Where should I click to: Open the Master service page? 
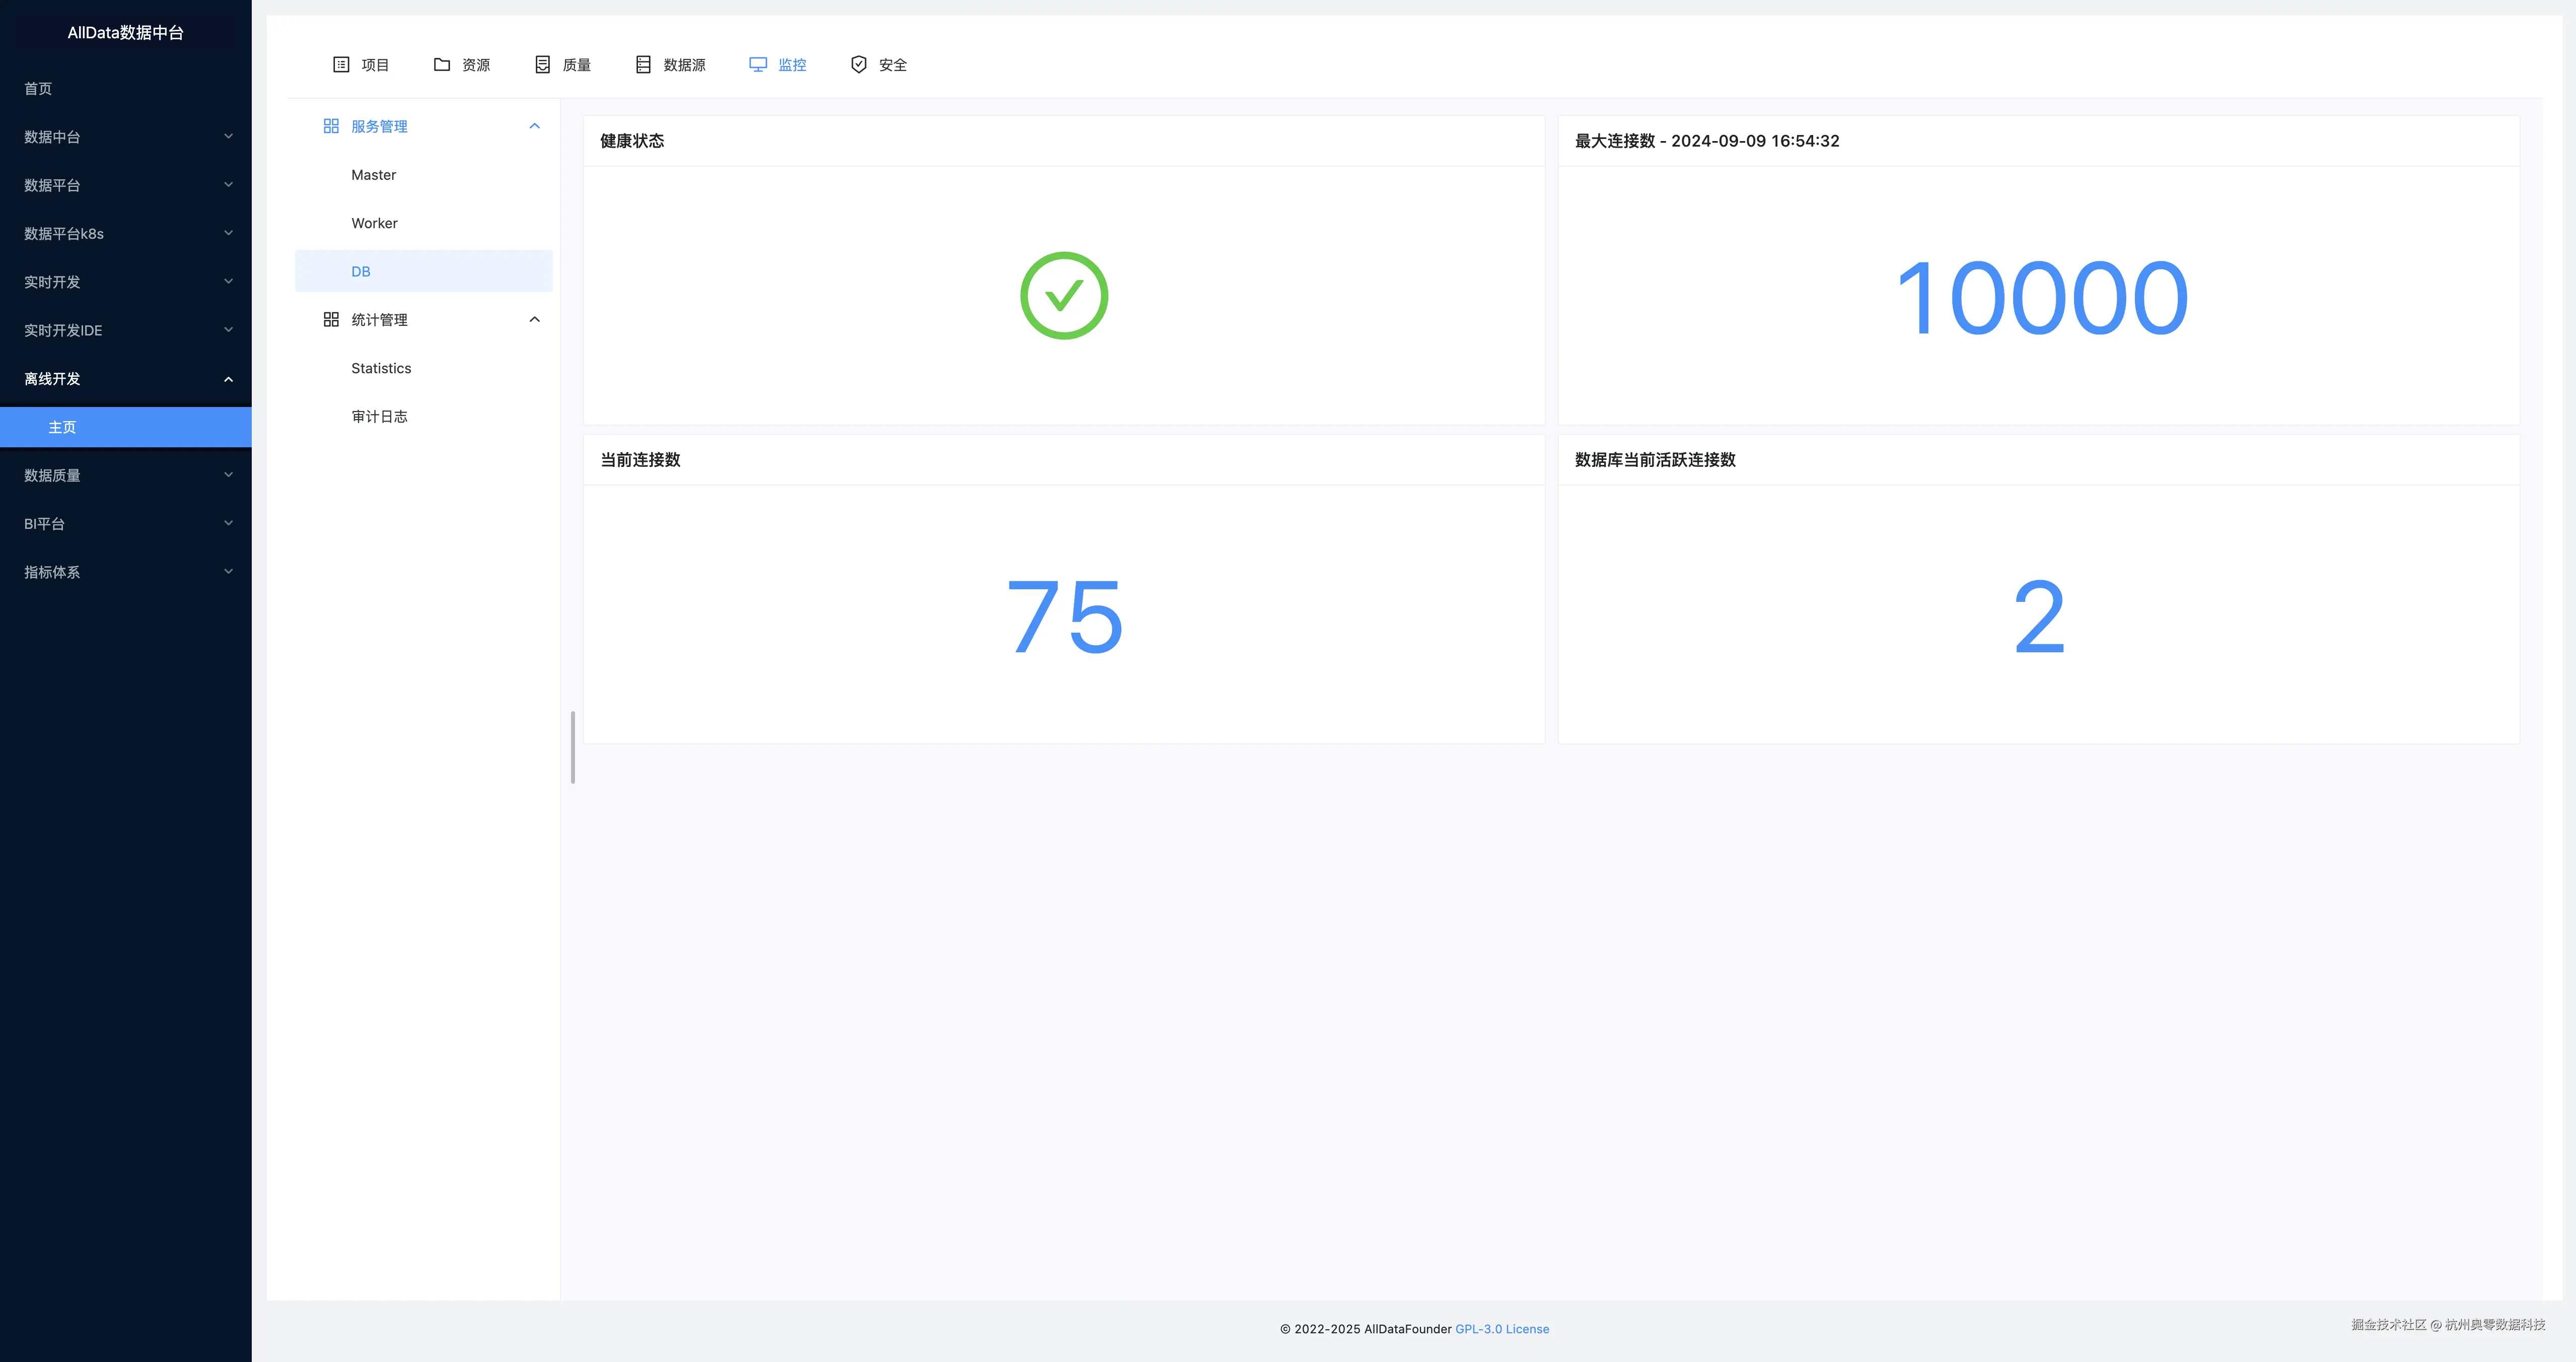coord(374,175)
